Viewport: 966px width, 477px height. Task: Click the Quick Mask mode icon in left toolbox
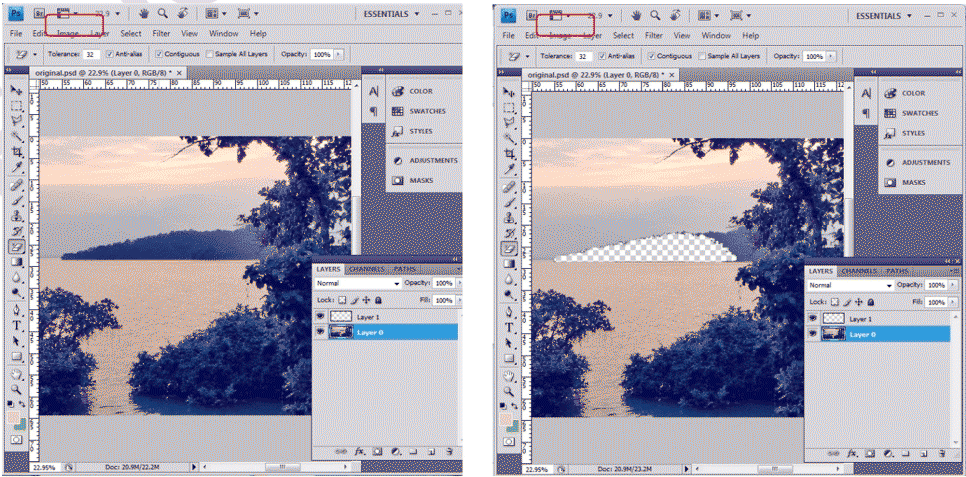pos(16,439)
